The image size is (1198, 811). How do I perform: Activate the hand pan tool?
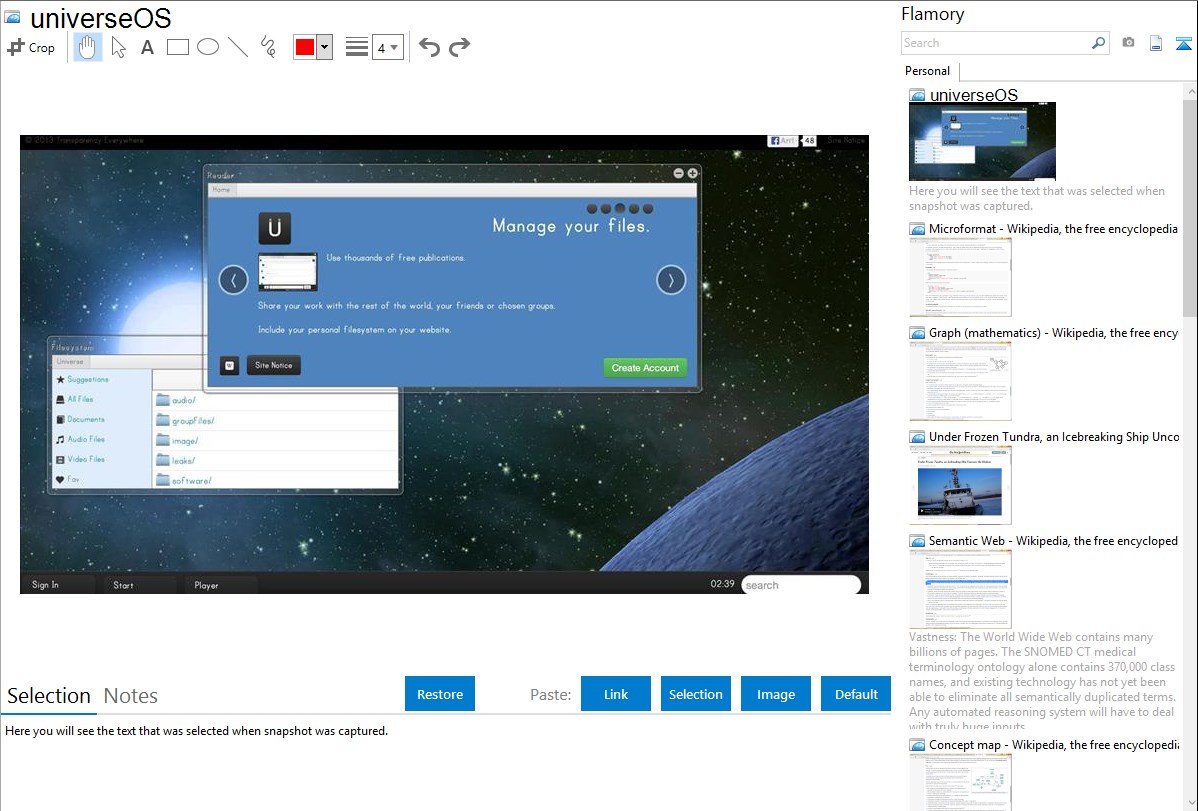[88, 47]
